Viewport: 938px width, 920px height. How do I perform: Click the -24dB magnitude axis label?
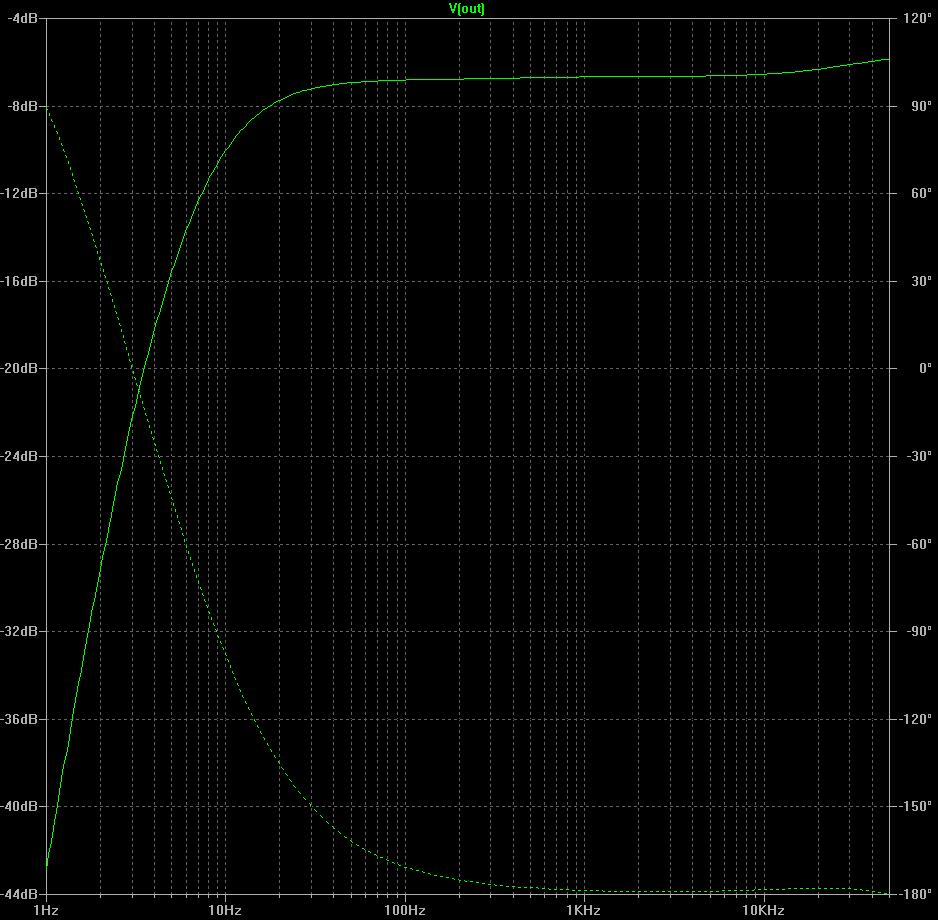(19, 456)
